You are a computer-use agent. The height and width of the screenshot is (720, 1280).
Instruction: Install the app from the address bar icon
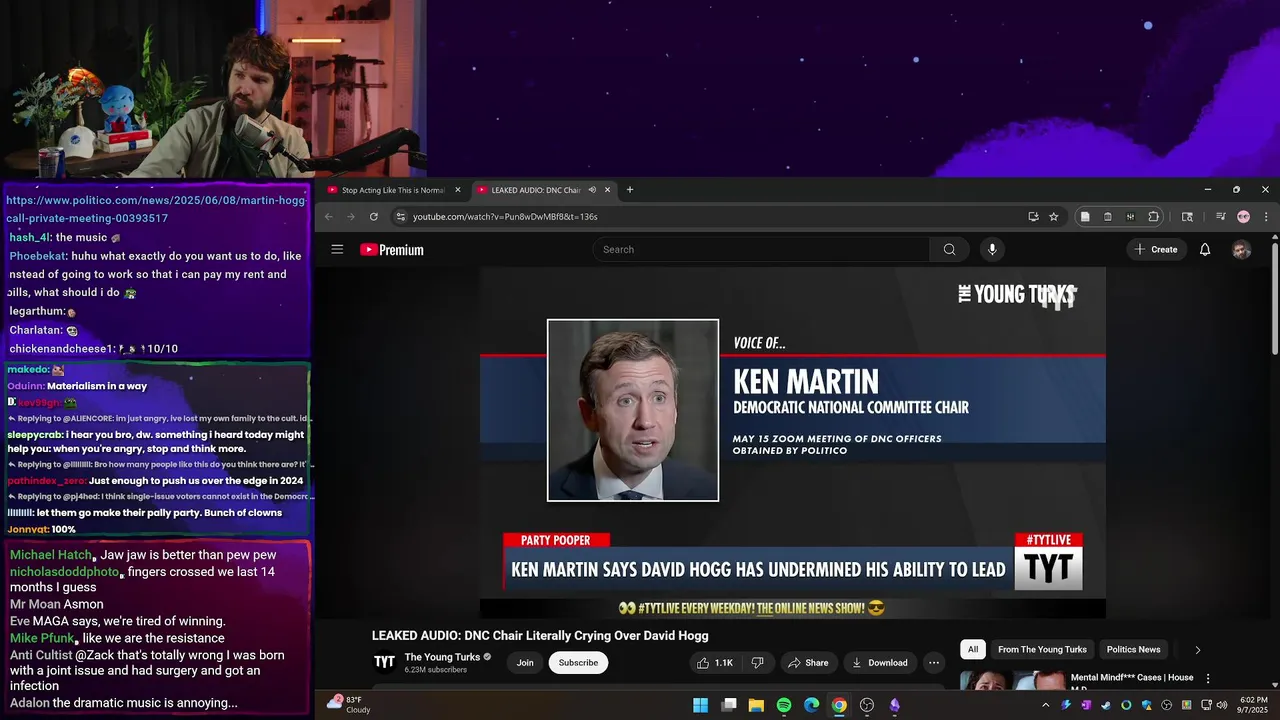tap(1033, 216)
